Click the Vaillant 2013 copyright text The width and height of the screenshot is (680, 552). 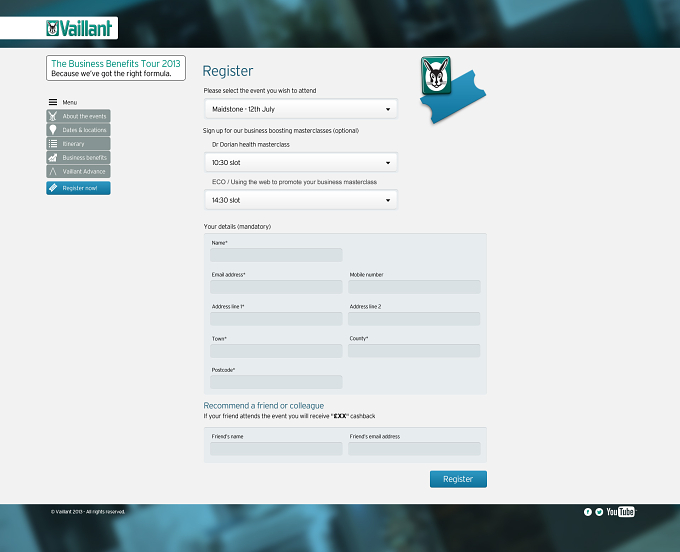pyautogui.click(x=88, y=512)
